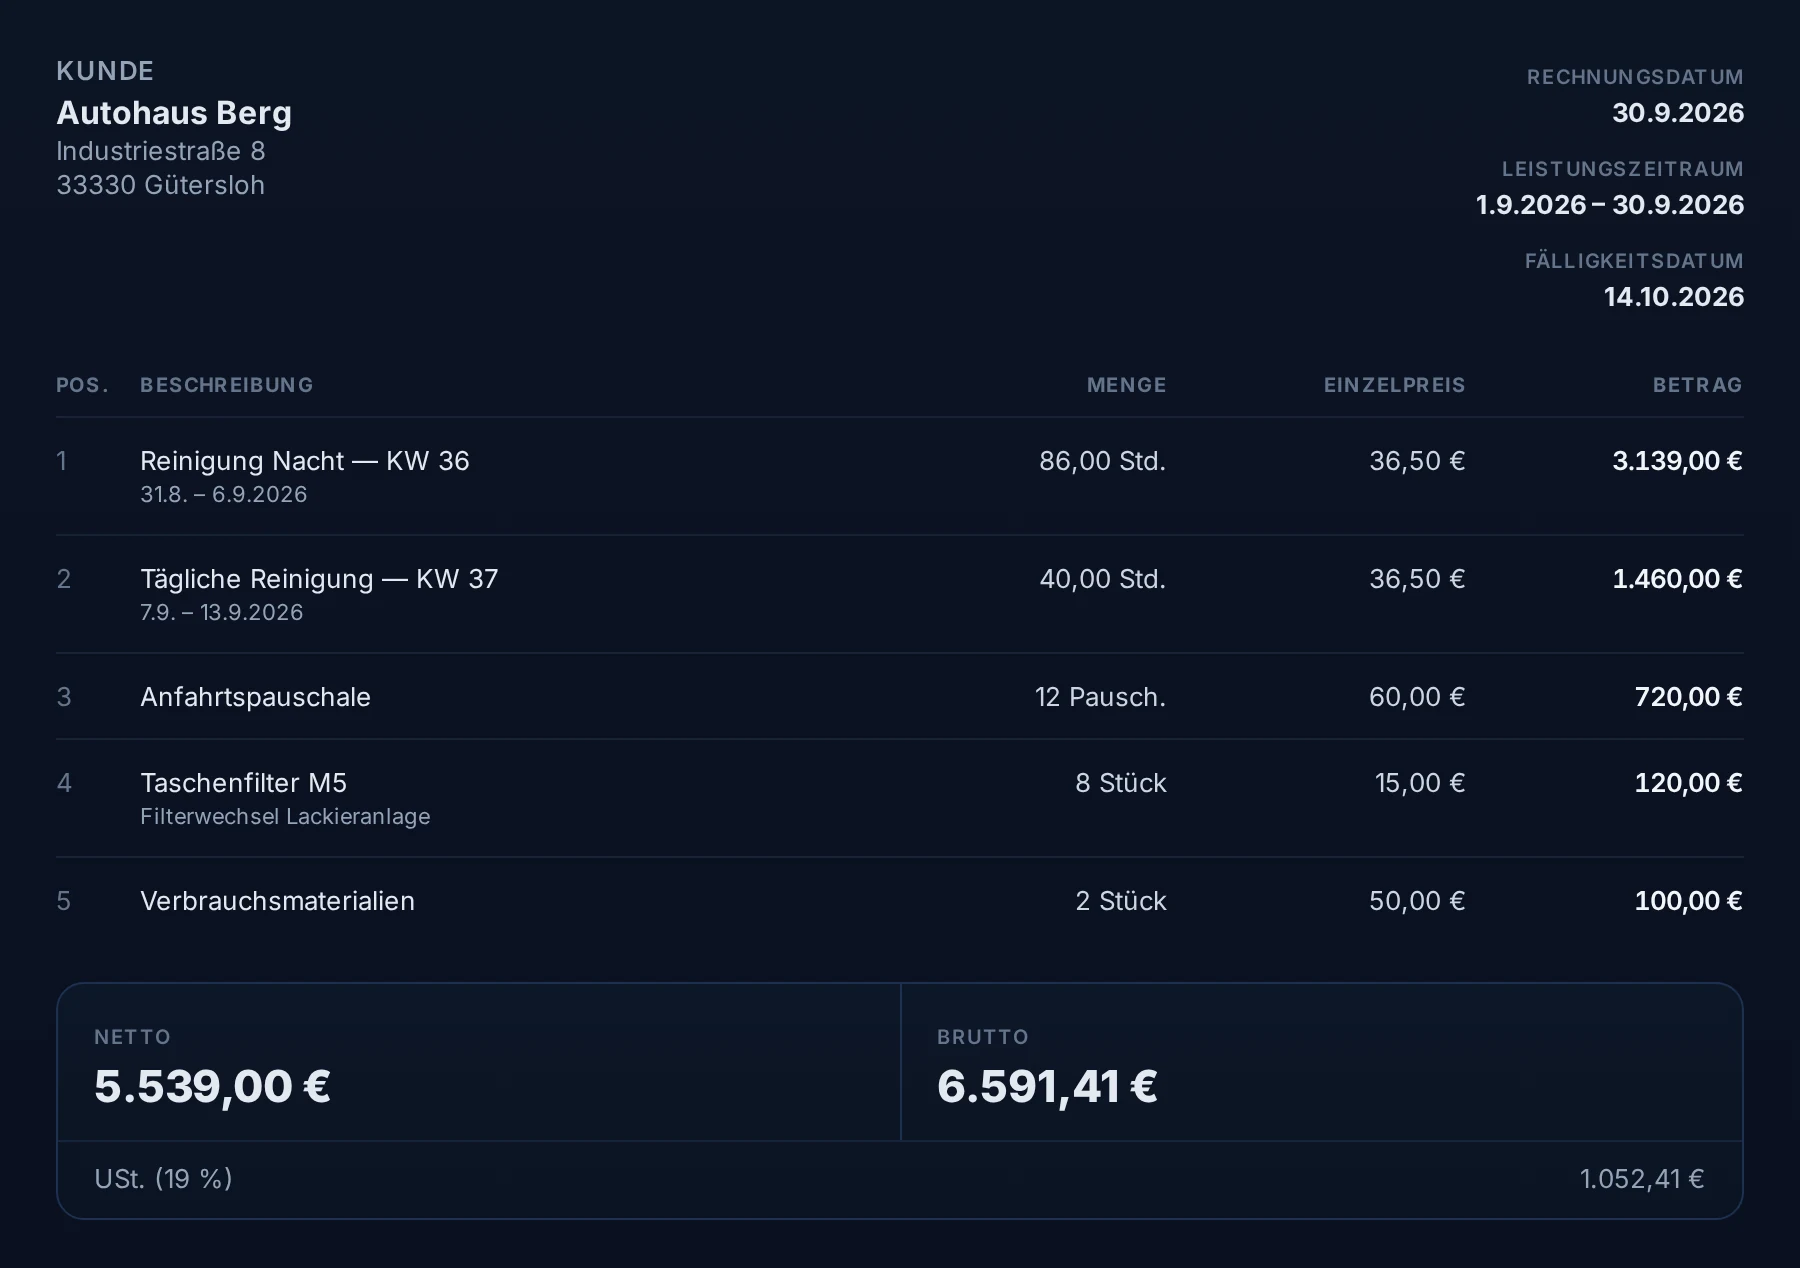Viewport: 1800px width, 1268px height.
Task: Select the tax amount 1.052,41 €
Action: tap(1642, 1179)
